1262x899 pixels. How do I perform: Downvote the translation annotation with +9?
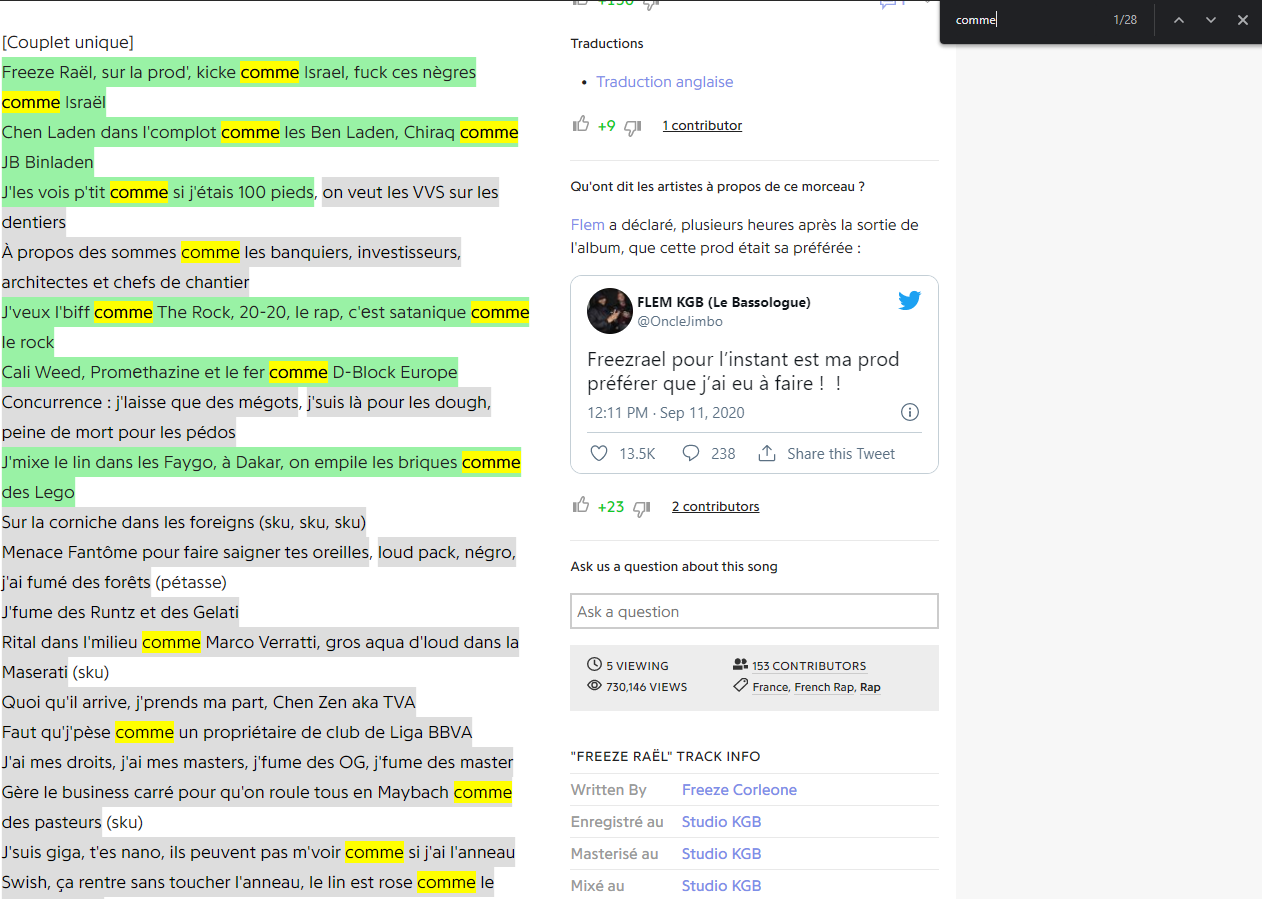click(x=632, y=127)
